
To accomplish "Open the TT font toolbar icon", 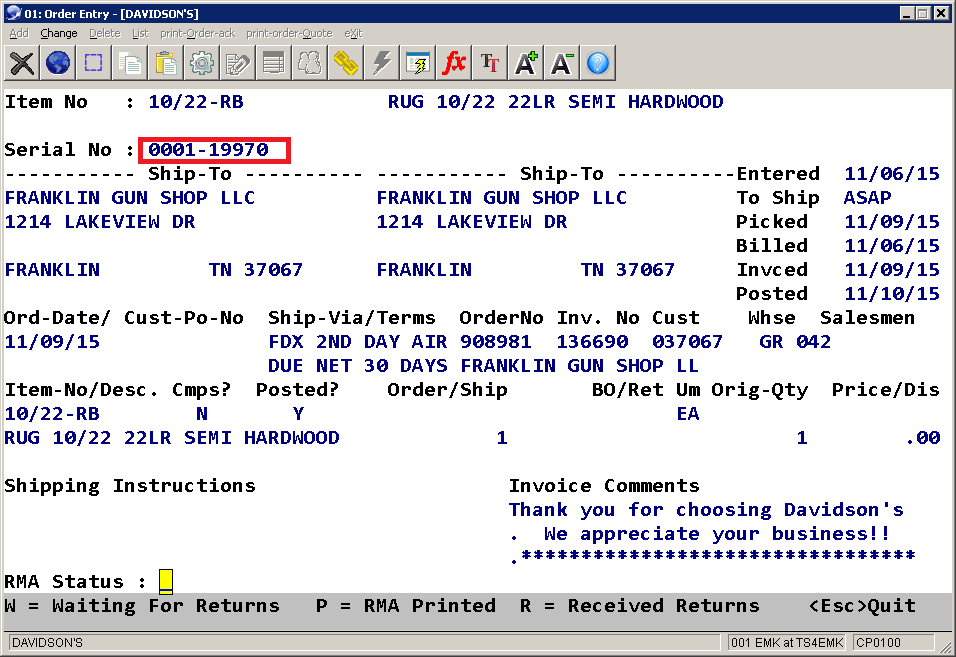I will click(490, 63).
